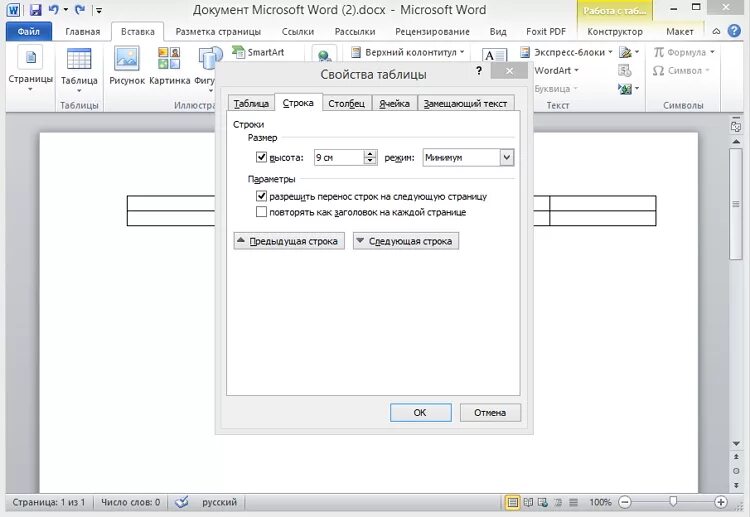
Task: Click Страница: 1 из 1 page indicator
Action: tap(49, 502)
